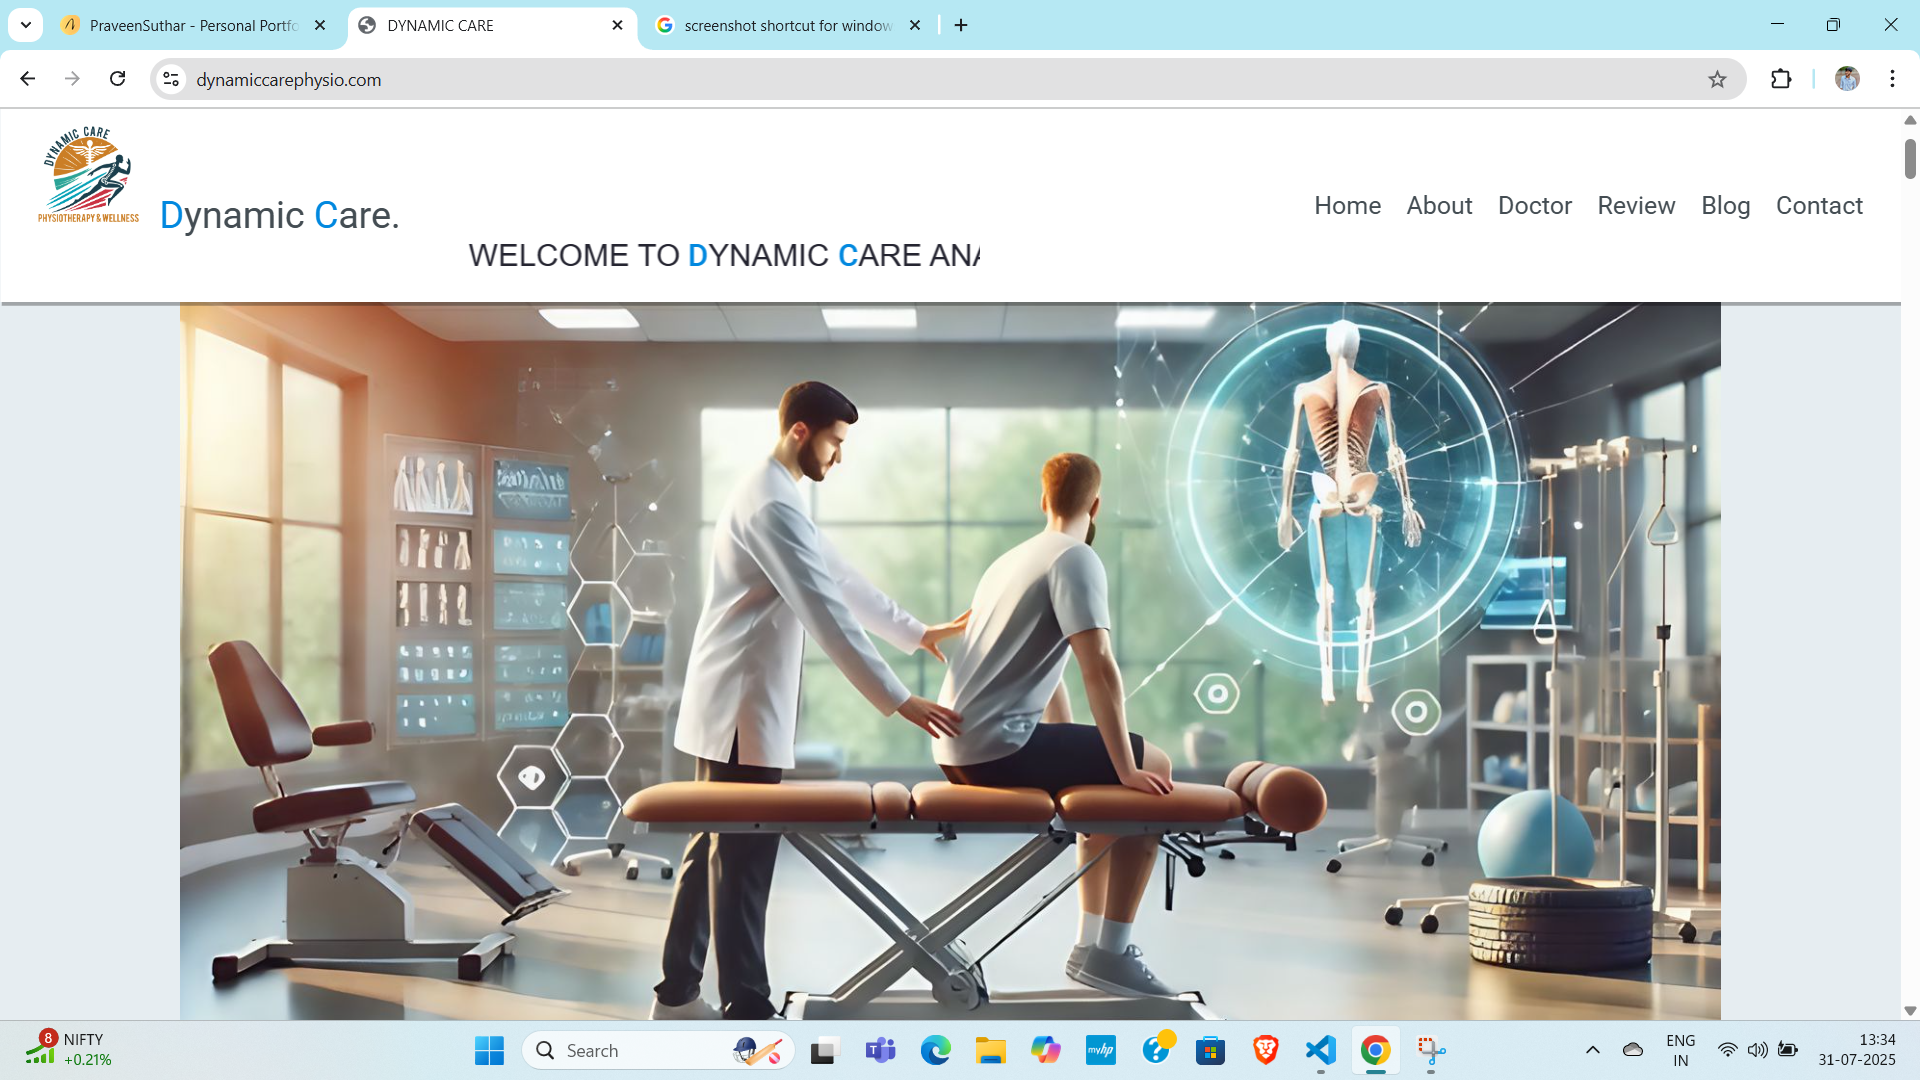1920x1080 pixels.
Task: Open the Windows Start menu
Action: pyautogui.click(x=489, y=1050)
